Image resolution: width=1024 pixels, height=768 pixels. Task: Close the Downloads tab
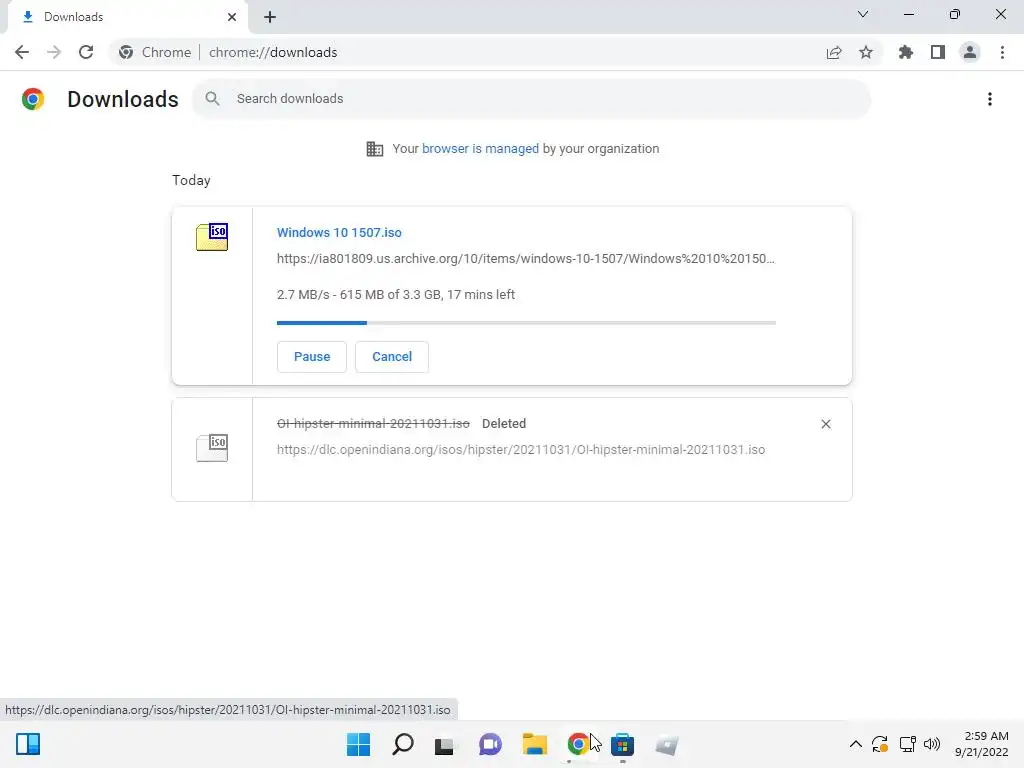[232, 17]
